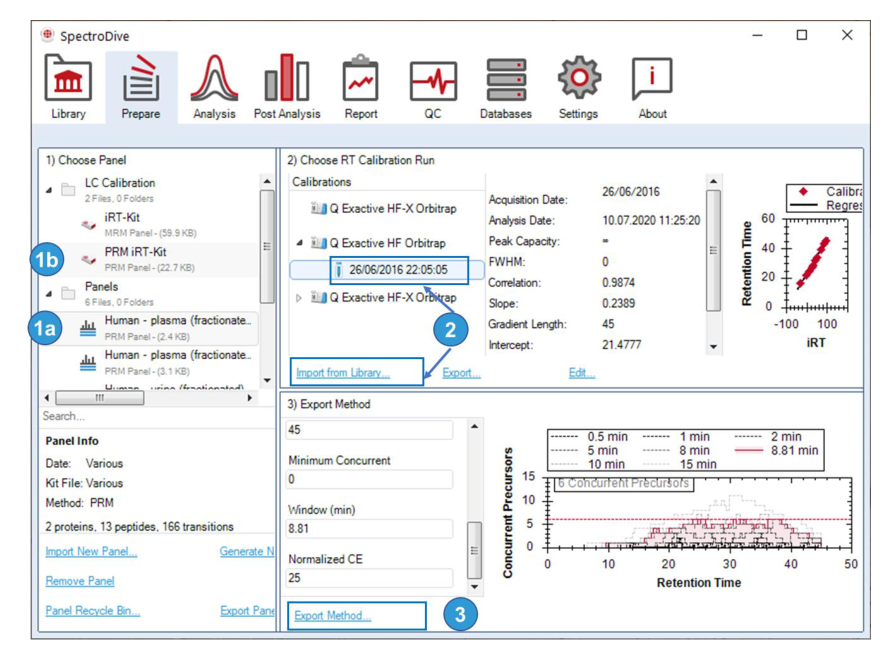Click the iRT calibration chart thumbnail
Image resolution: width=891 pixels, height=660 pixels.
point(803,264)
